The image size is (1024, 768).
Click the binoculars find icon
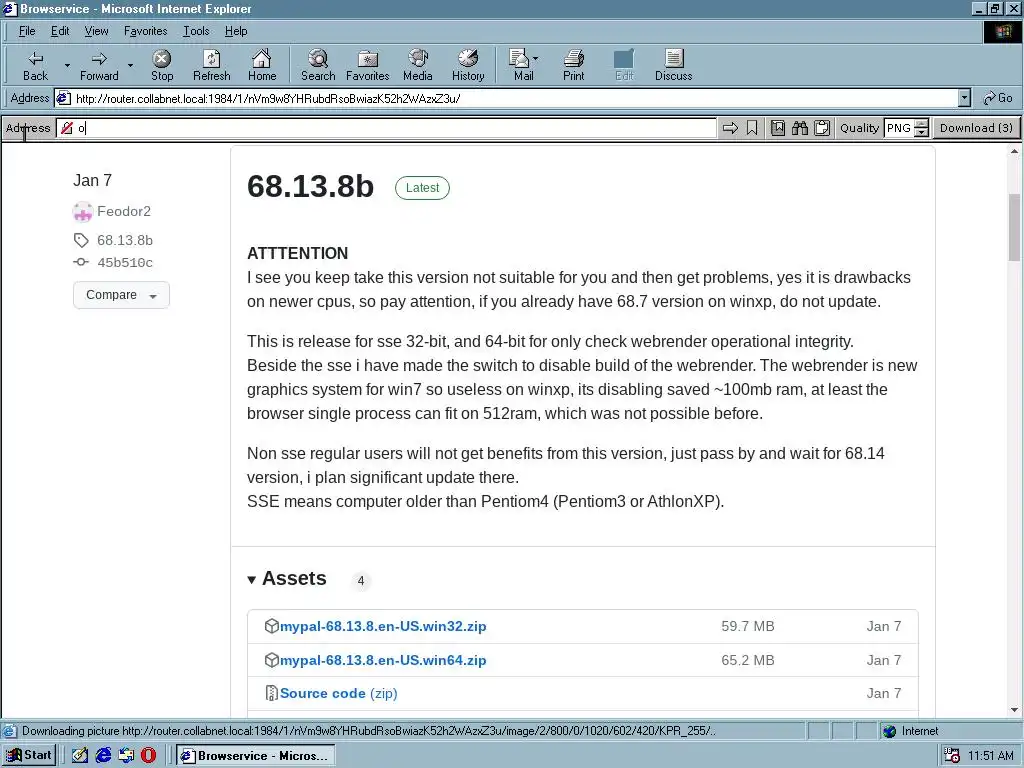pos(800,128)
